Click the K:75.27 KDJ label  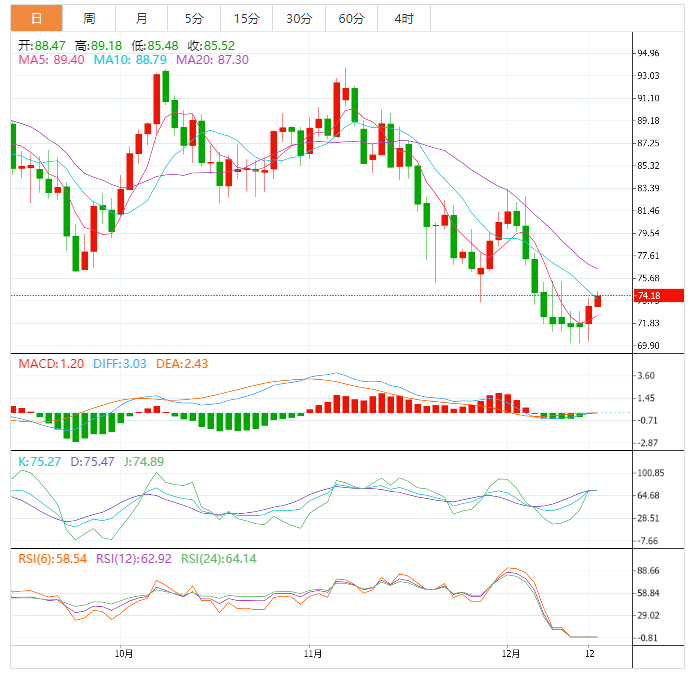point(41,461)
